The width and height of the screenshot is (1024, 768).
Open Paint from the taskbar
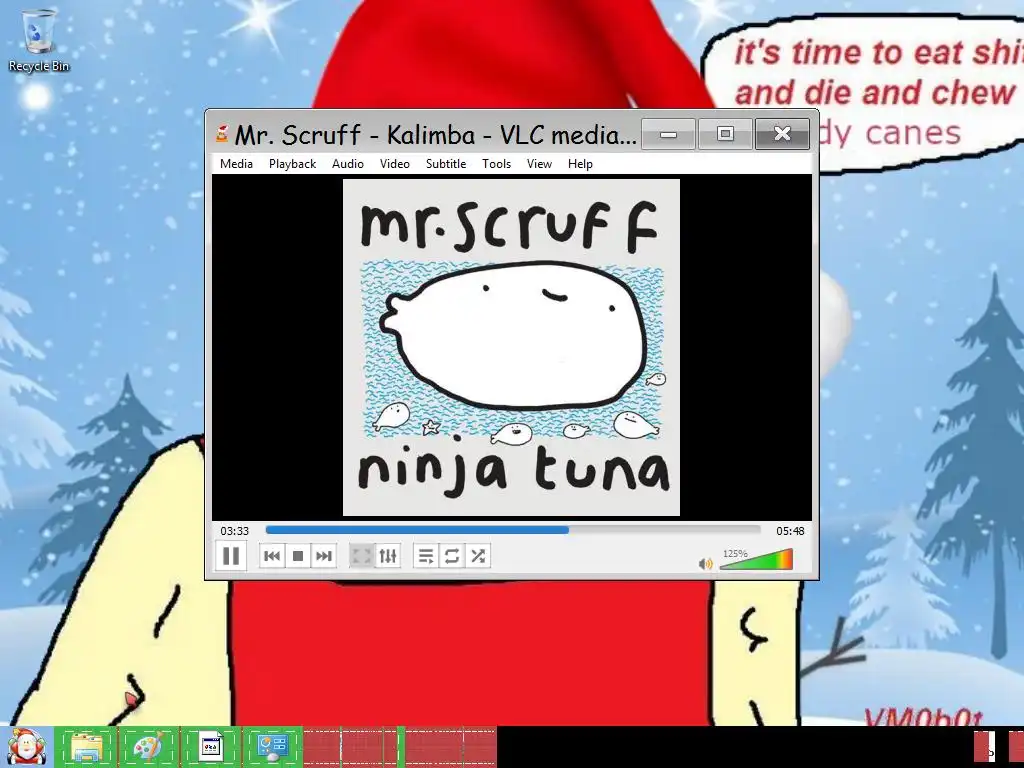coord(148,747)
